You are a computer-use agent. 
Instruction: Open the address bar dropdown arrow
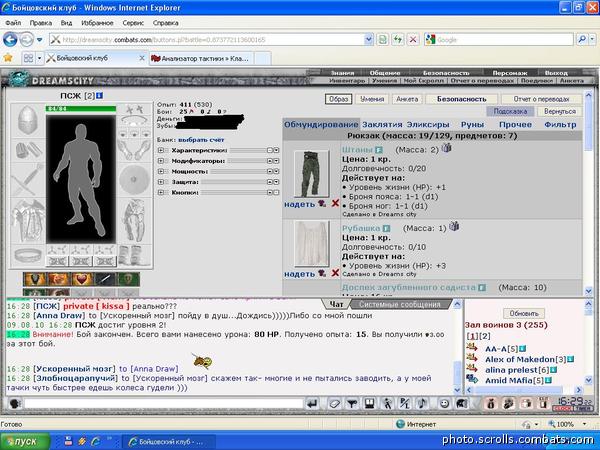tap(368, 39)
